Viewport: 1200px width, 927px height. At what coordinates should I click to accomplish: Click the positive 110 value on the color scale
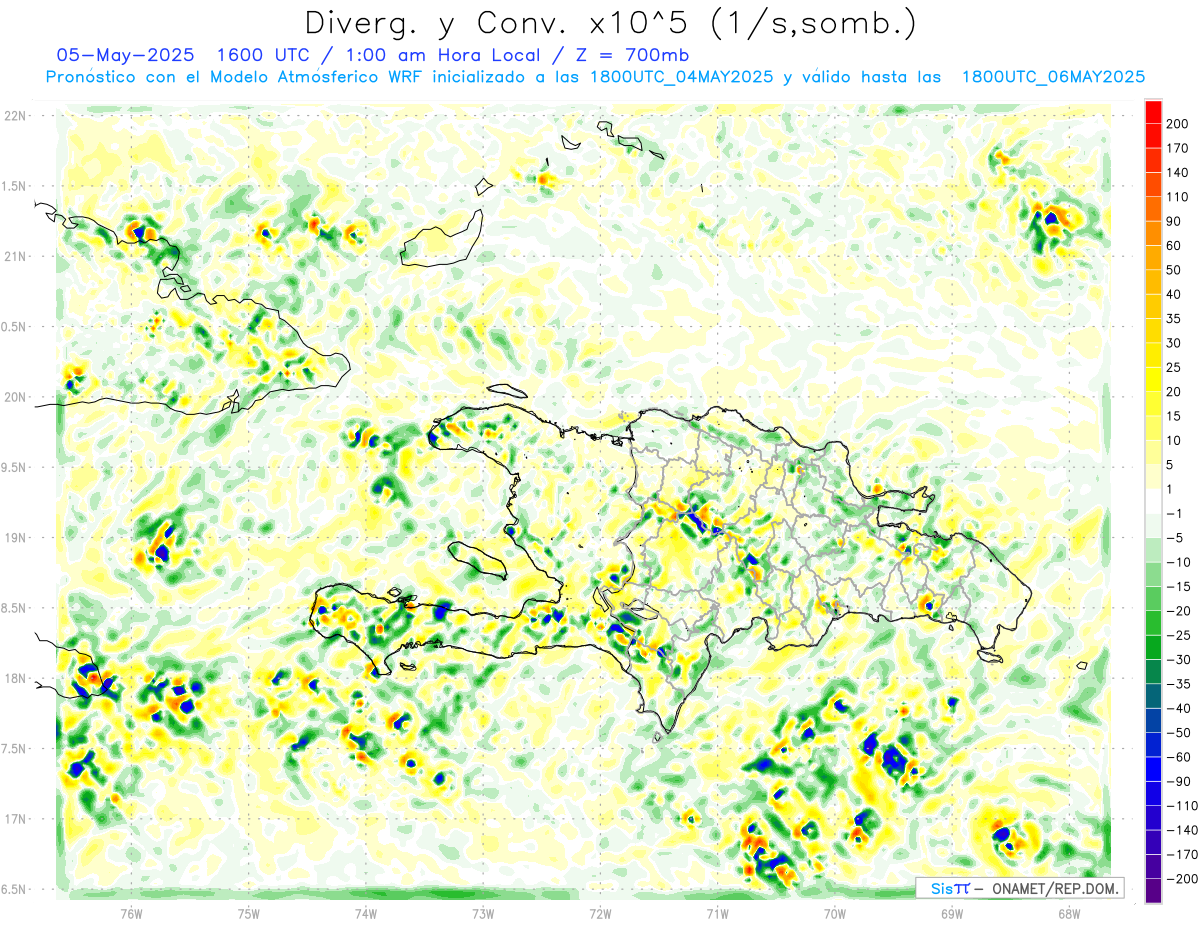coord(1177,197)
